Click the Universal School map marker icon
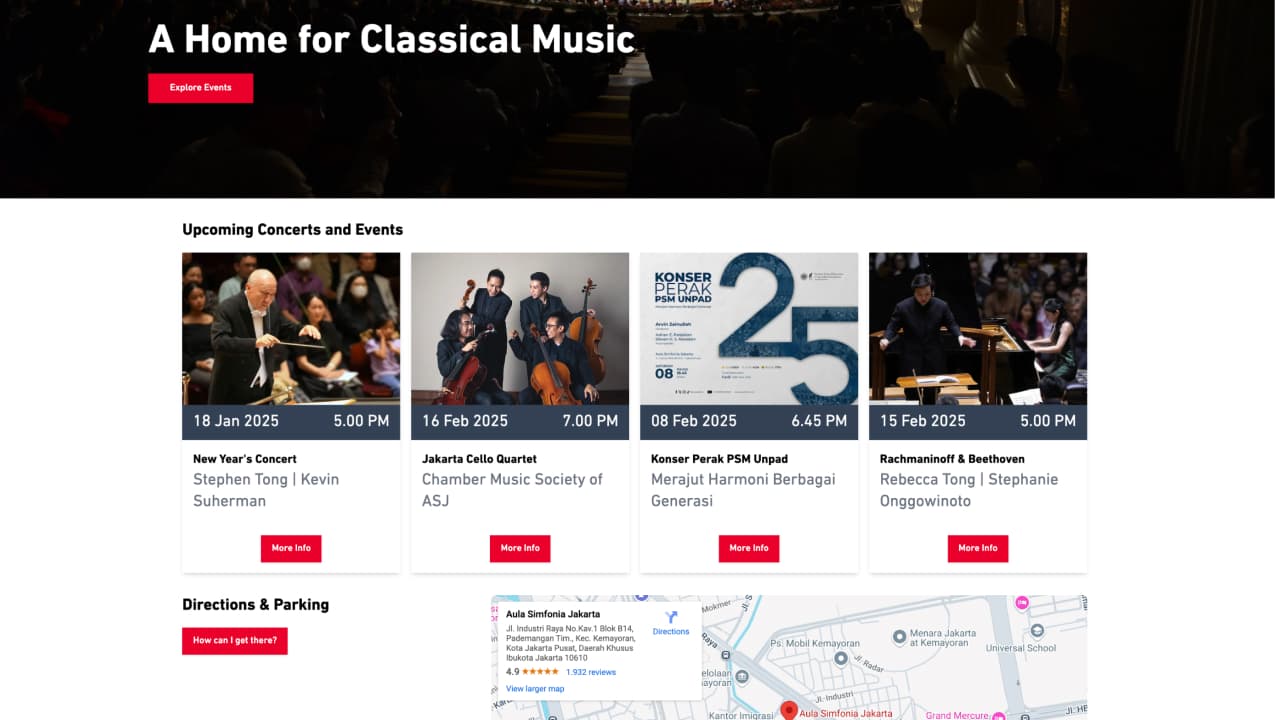The image size is (1280, 720). pyautogui.click(x=1036, y=631)
